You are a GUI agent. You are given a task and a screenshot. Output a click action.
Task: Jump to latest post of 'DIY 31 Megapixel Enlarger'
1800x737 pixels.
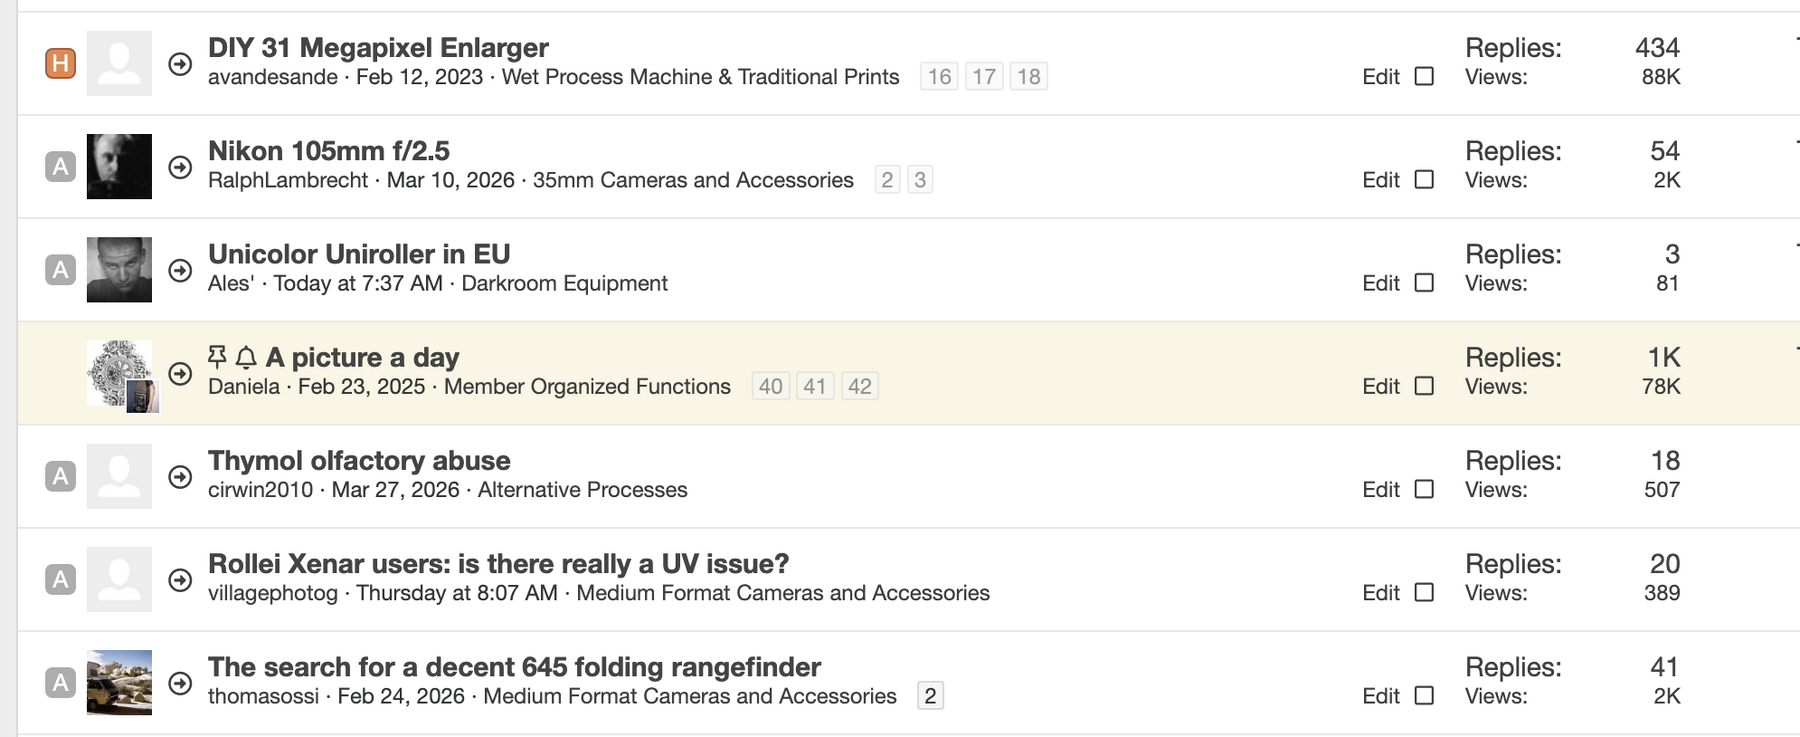tap(180, 63)
